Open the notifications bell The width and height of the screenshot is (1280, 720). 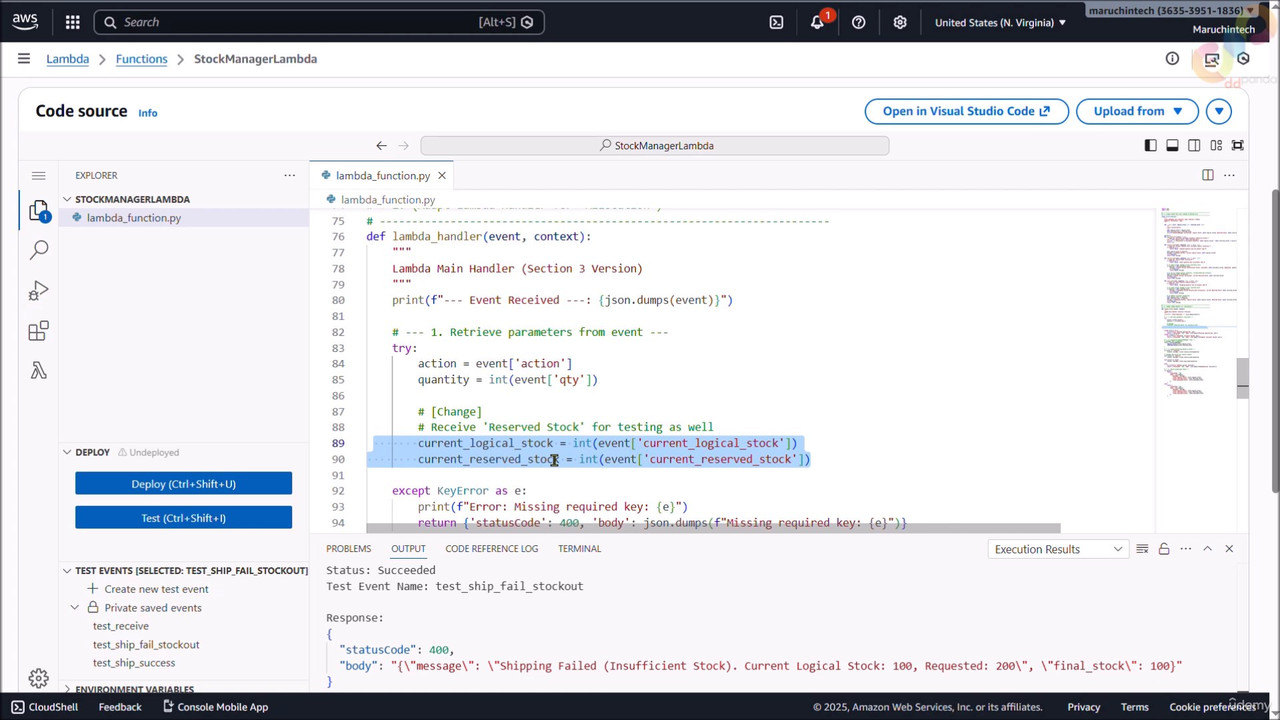coord(817,22)
